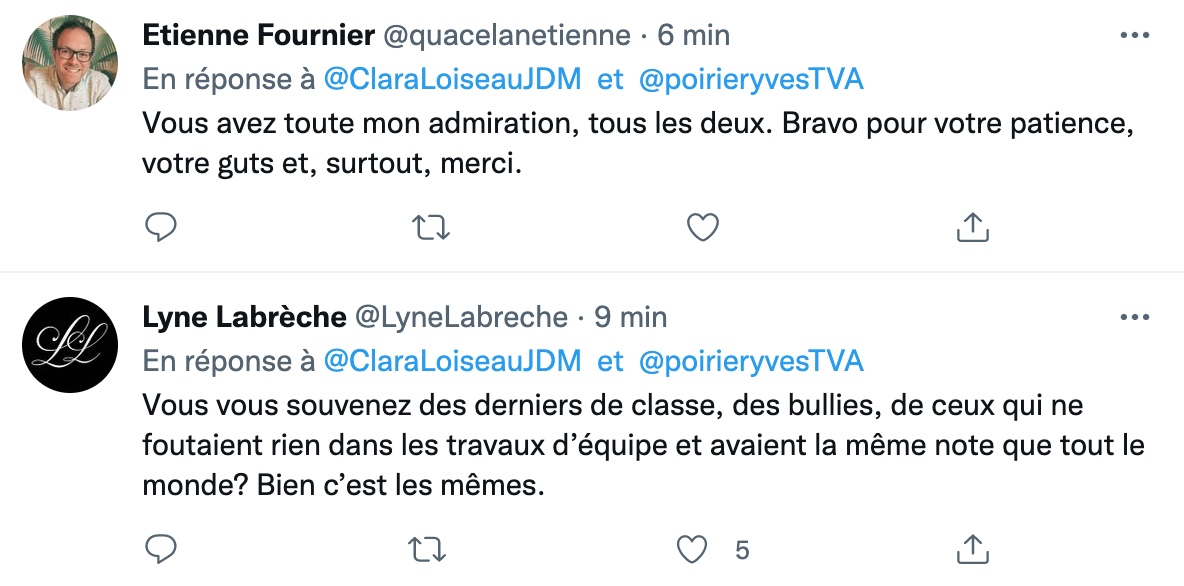Open Lyne Labrèche's LL avatar
This screenshot has height=586, width=1184.
click(x=70, y=345)
